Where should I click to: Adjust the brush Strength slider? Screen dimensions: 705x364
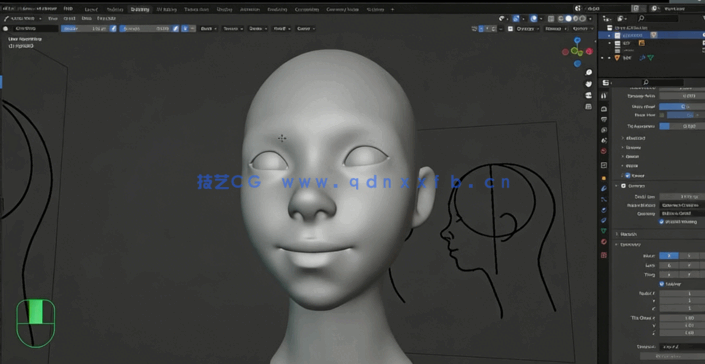pyautogui.click(x=145, y=28)
